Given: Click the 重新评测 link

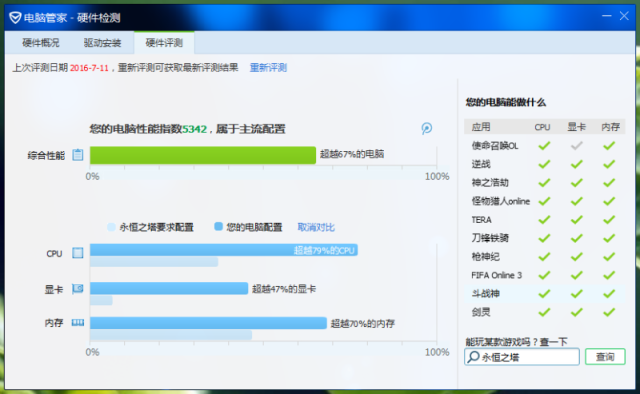Looking at the screenshot, I should (268, 68).
